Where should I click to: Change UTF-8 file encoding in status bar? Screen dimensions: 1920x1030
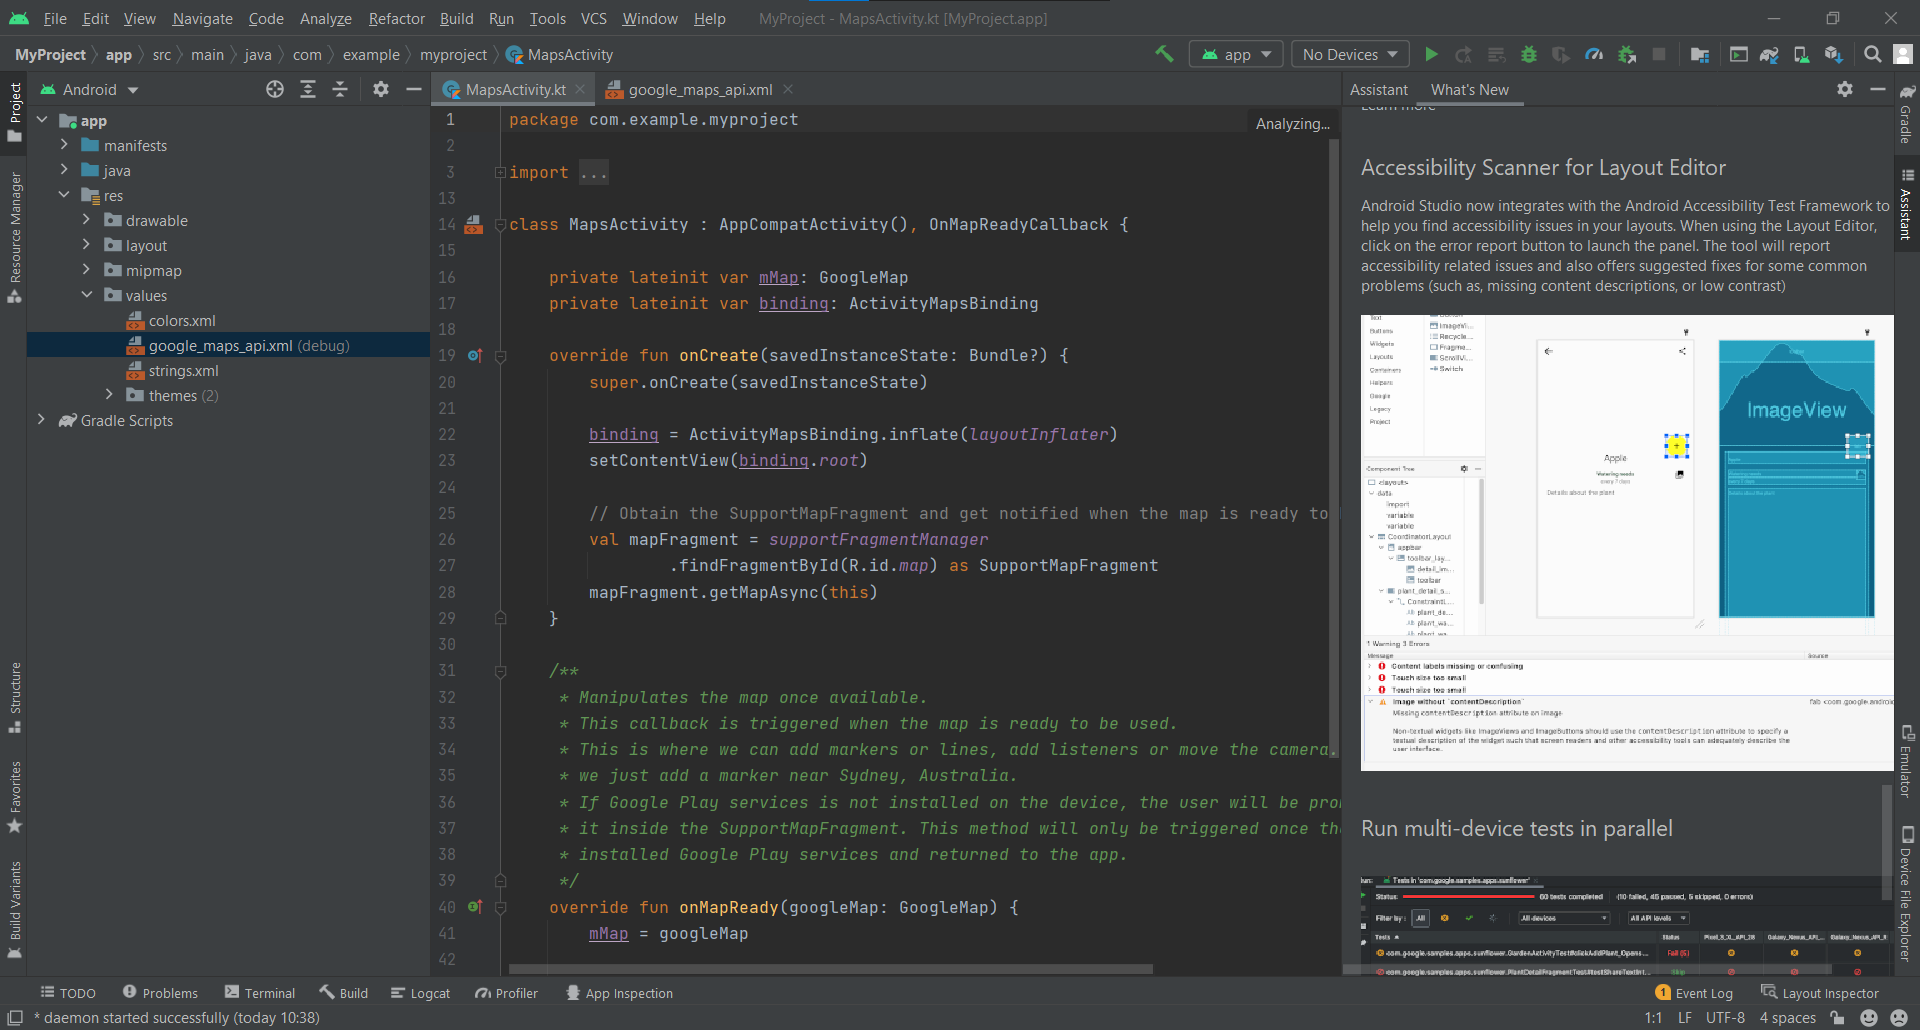1725,1018
